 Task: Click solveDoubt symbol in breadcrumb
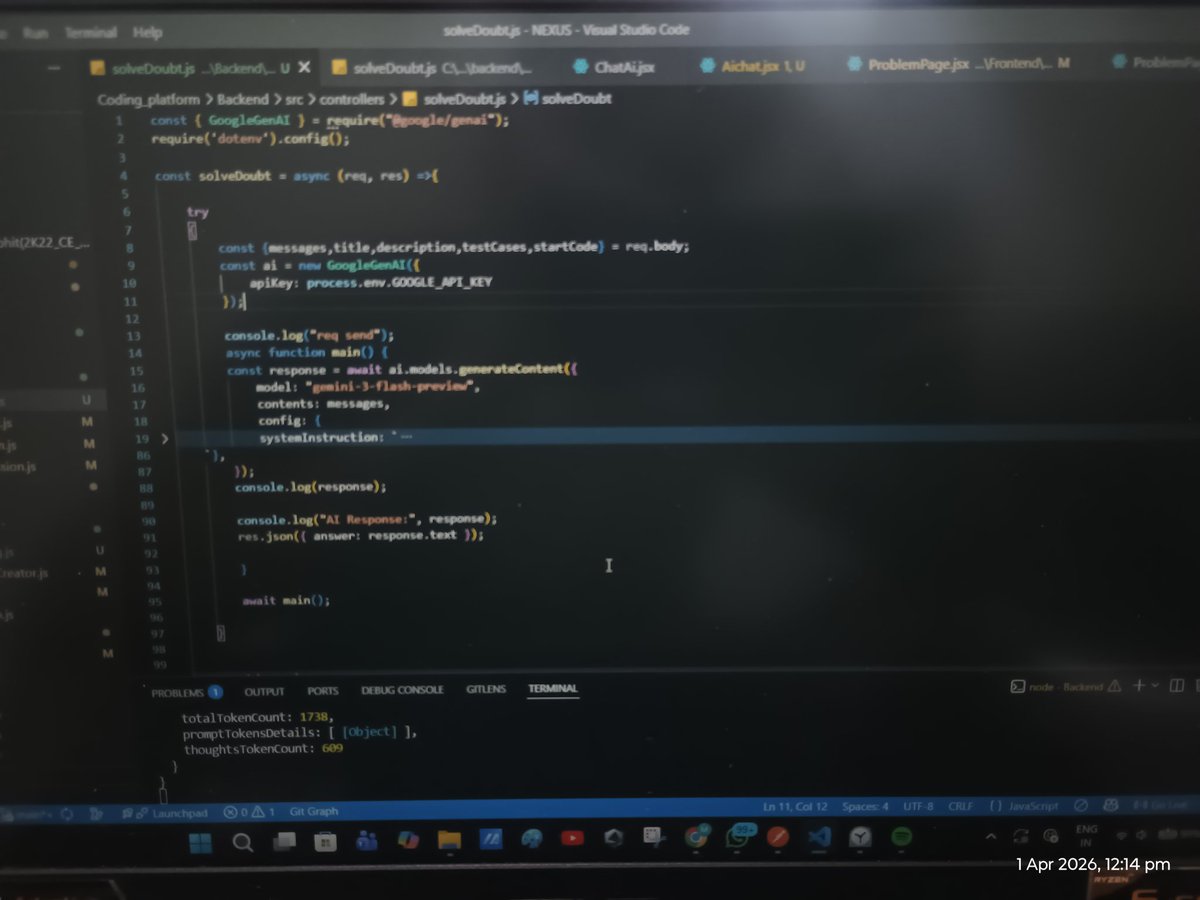567,99
